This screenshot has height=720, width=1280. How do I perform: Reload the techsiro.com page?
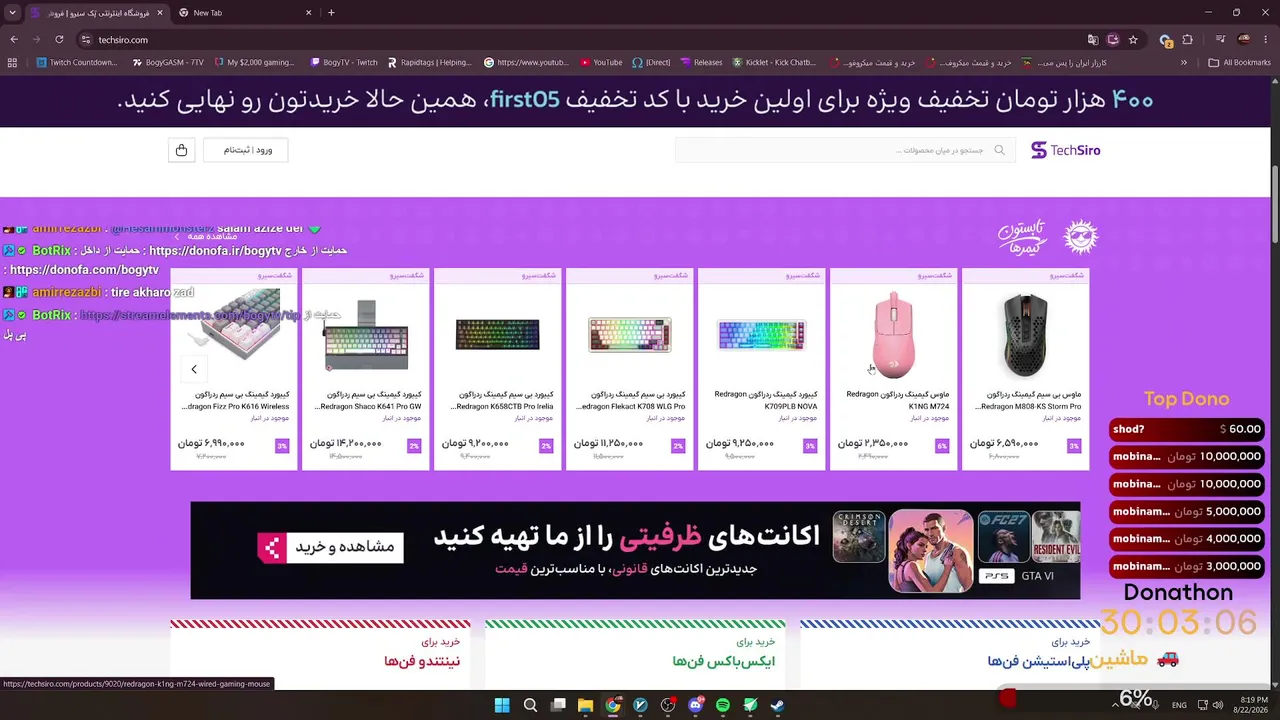pos(59,40)
